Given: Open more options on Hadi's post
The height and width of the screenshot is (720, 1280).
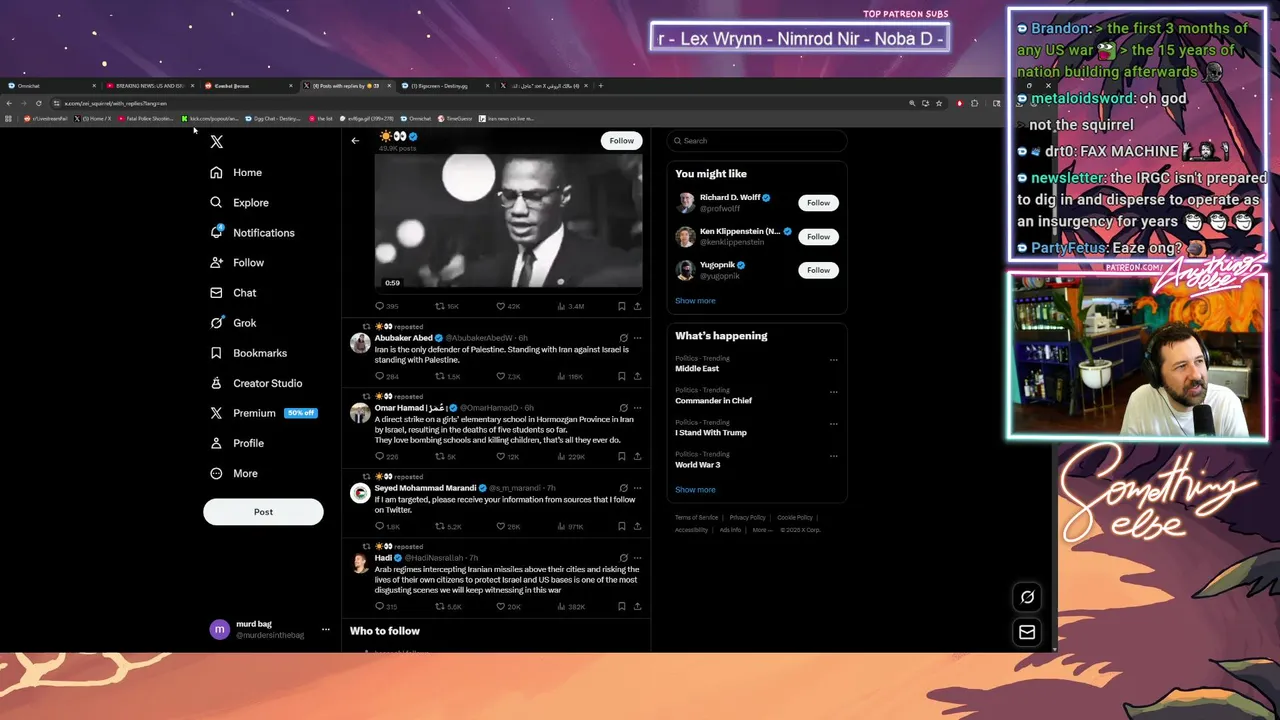Looking at the screenshot, I should (637, 558).
